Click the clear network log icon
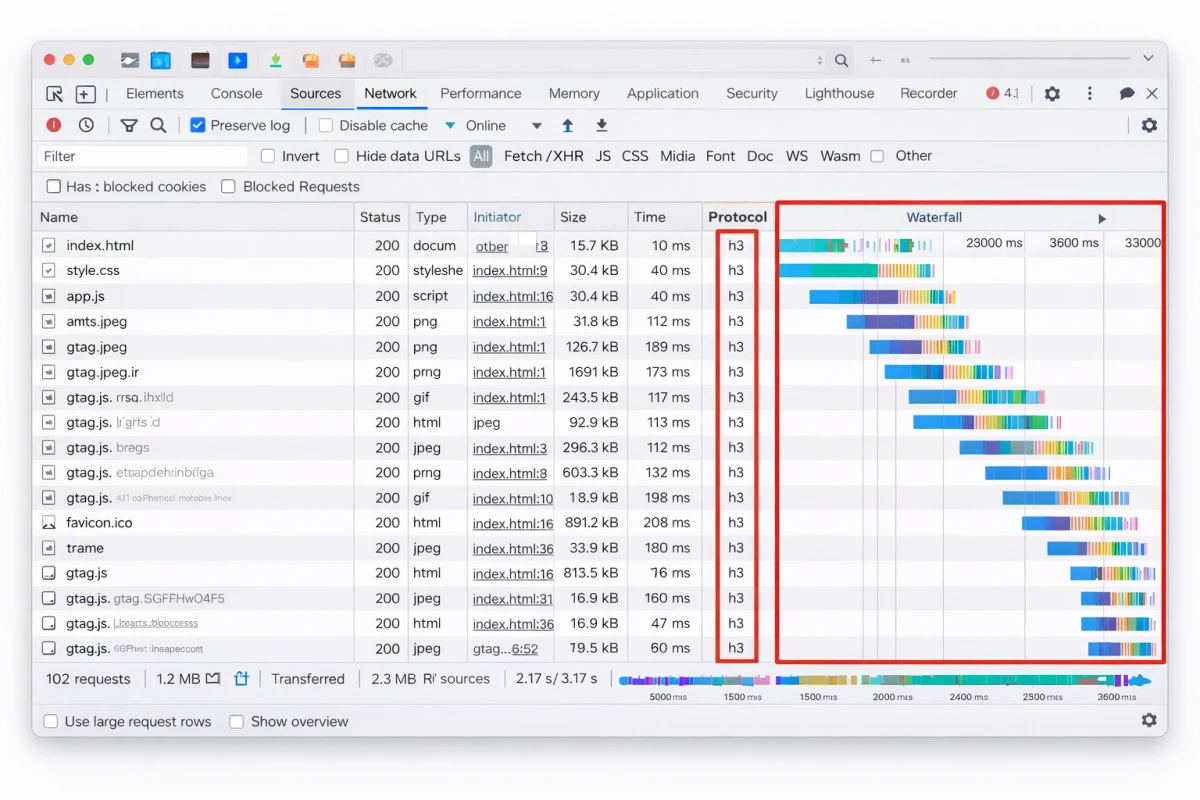This screenshot has width=1200, height=800. 86,125
